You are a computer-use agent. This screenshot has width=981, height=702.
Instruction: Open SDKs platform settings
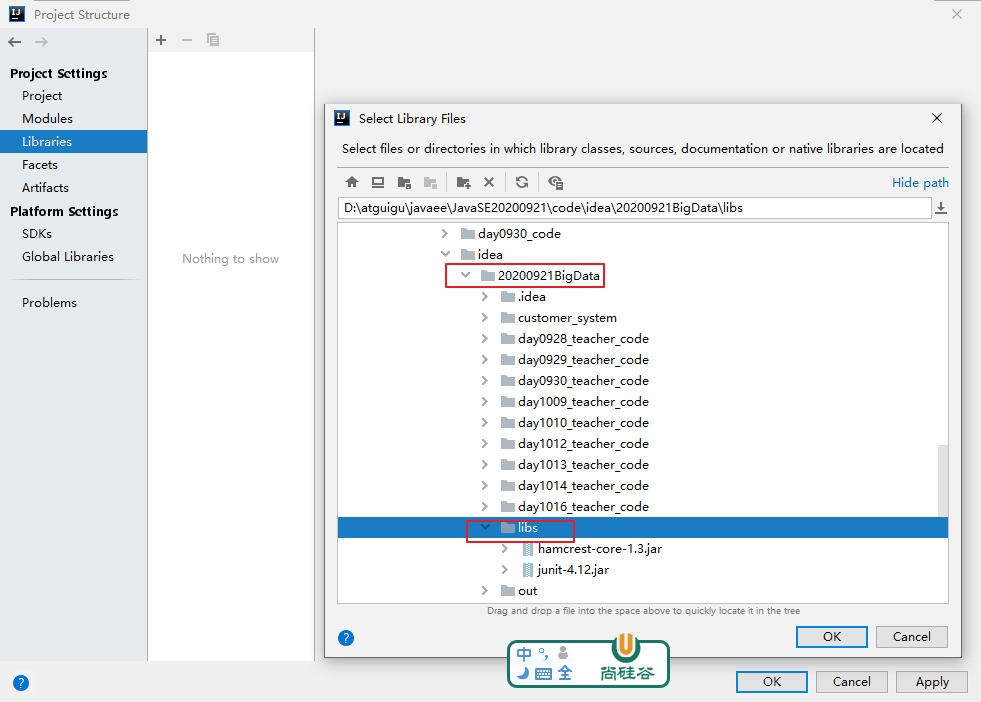click(x=37, y=233)
